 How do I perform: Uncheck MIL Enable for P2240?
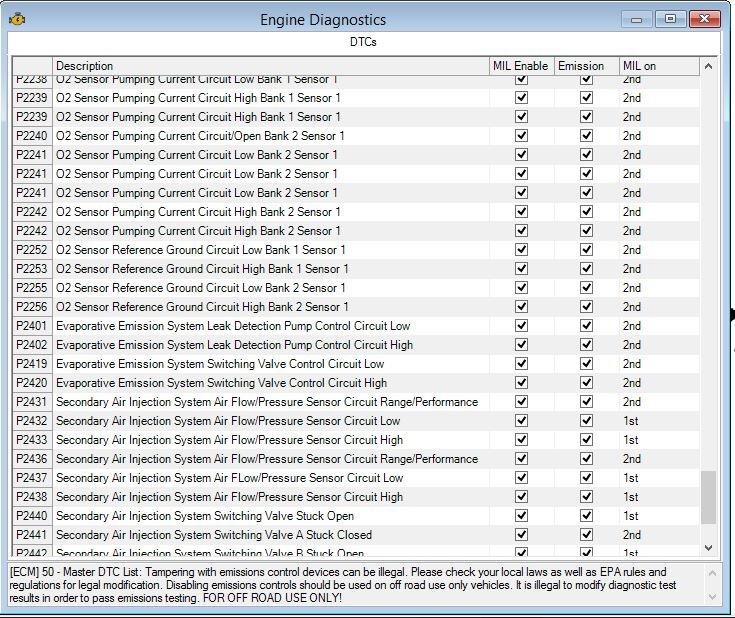pos(521,136)
